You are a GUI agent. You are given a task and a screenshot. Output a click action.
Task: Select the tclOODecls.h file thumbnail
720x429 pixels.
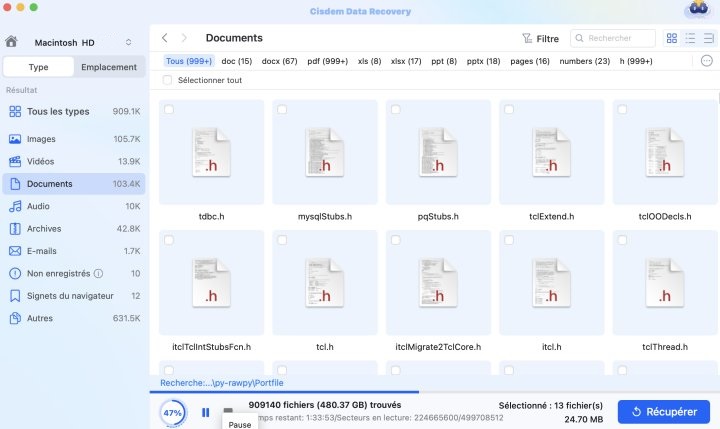[x=665, y=152]
